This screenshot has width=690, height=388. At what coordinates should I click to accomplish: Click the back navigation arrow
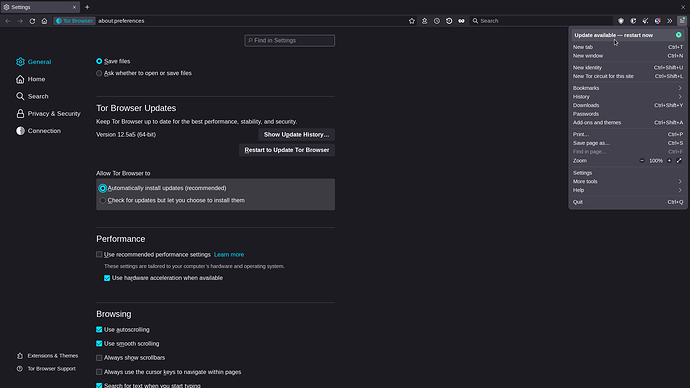[x=8, y=21]
